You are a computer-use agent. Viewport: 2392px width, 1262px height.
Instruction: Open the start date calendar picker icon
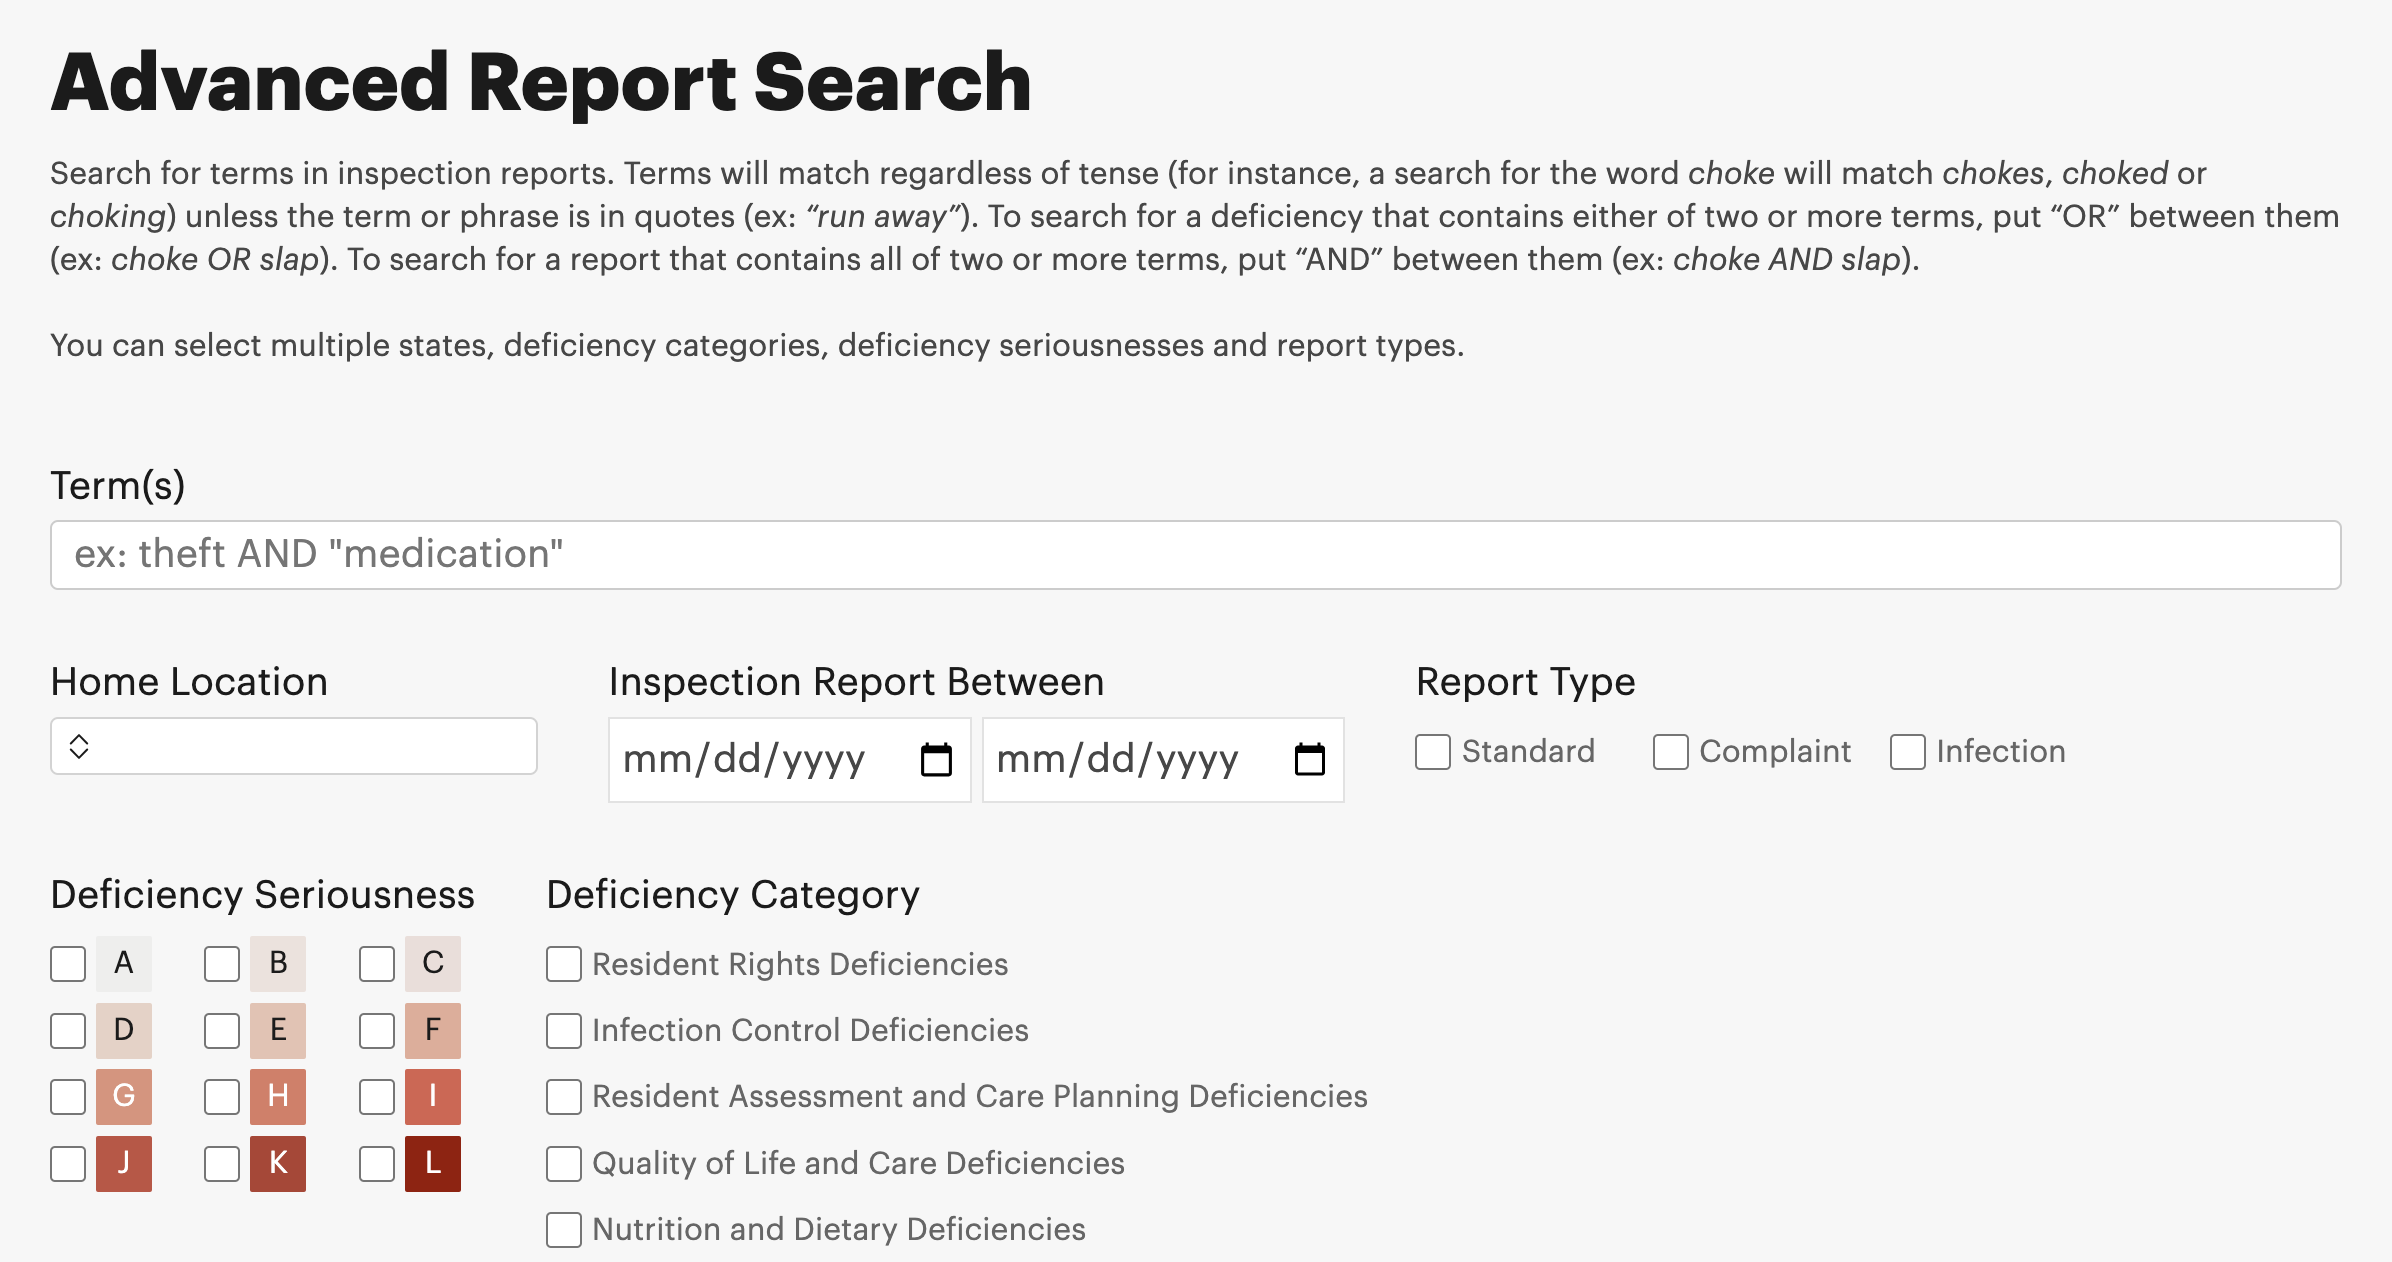936,760
